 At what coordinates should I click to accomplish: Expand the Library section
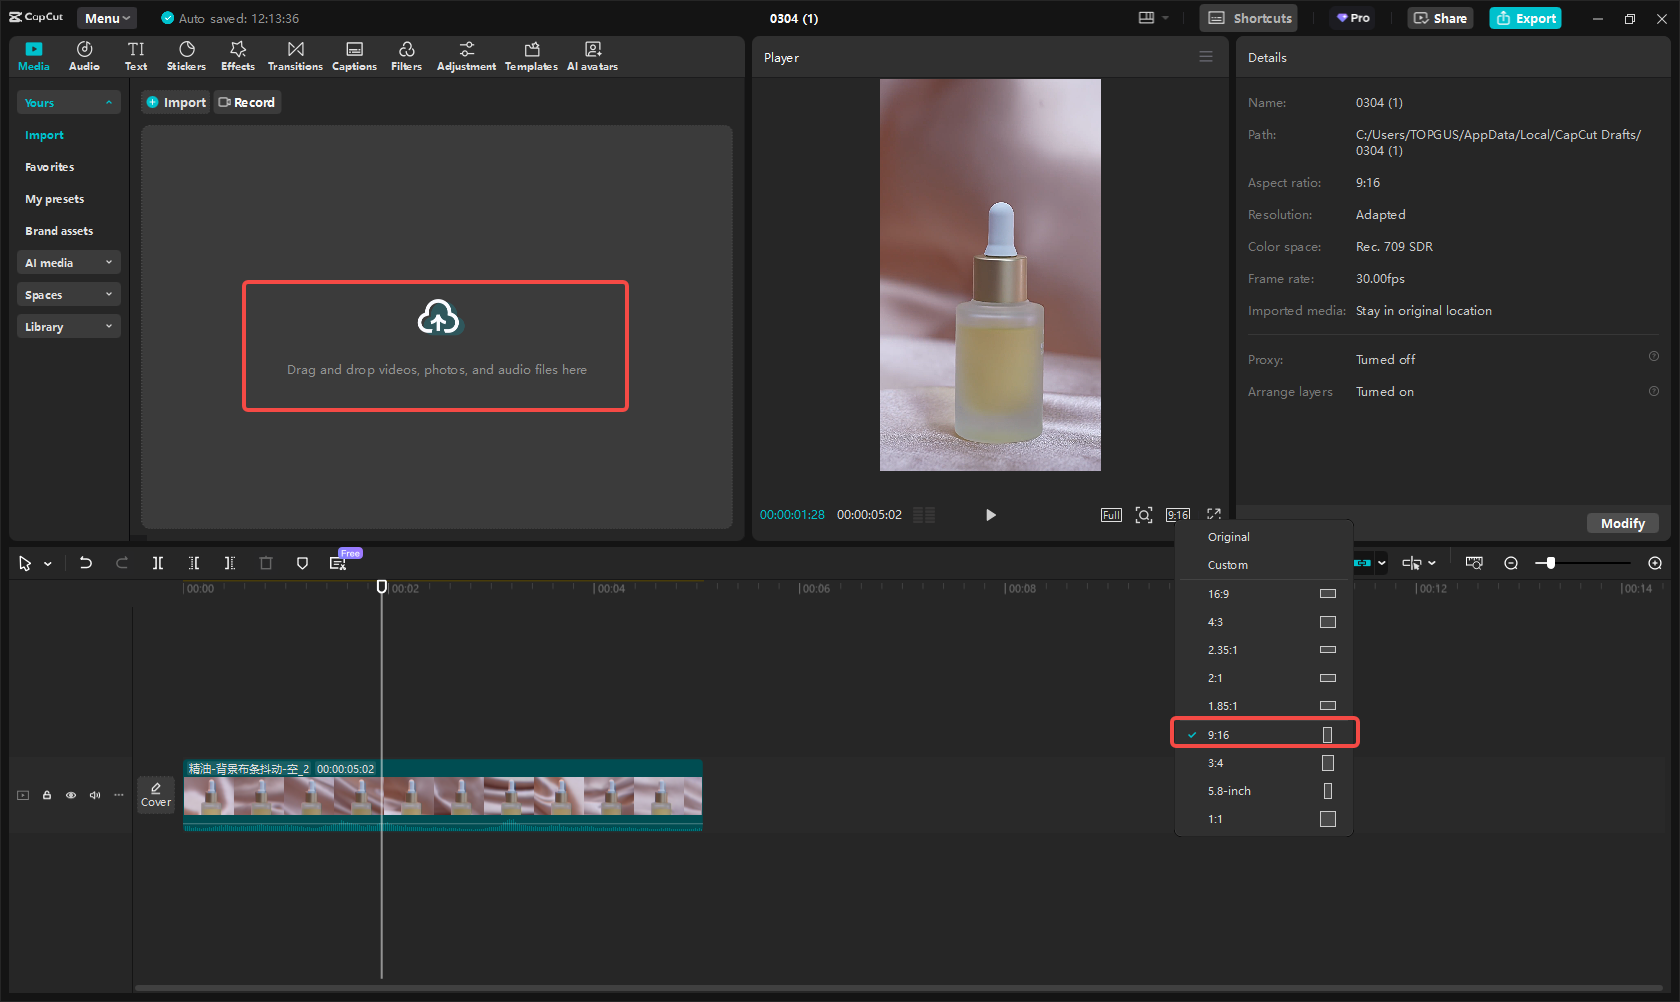tap(68, 327)
